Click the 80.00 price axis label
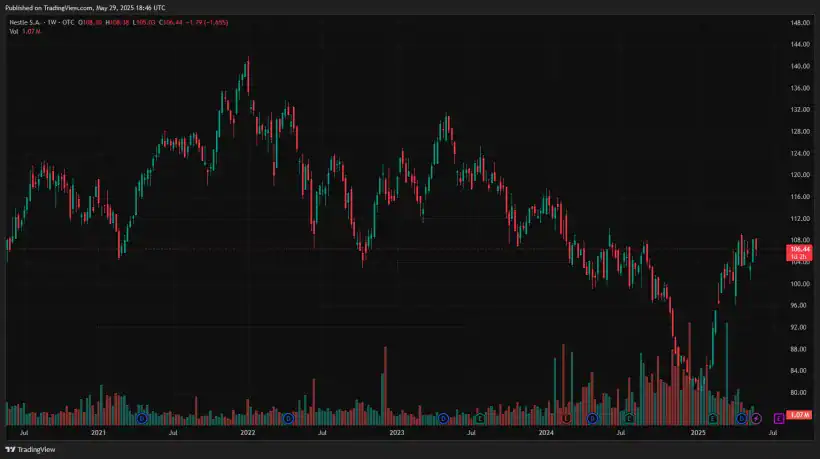Viewport: 820px width, 459px height. pyautogui.click(x=798, y=393)
